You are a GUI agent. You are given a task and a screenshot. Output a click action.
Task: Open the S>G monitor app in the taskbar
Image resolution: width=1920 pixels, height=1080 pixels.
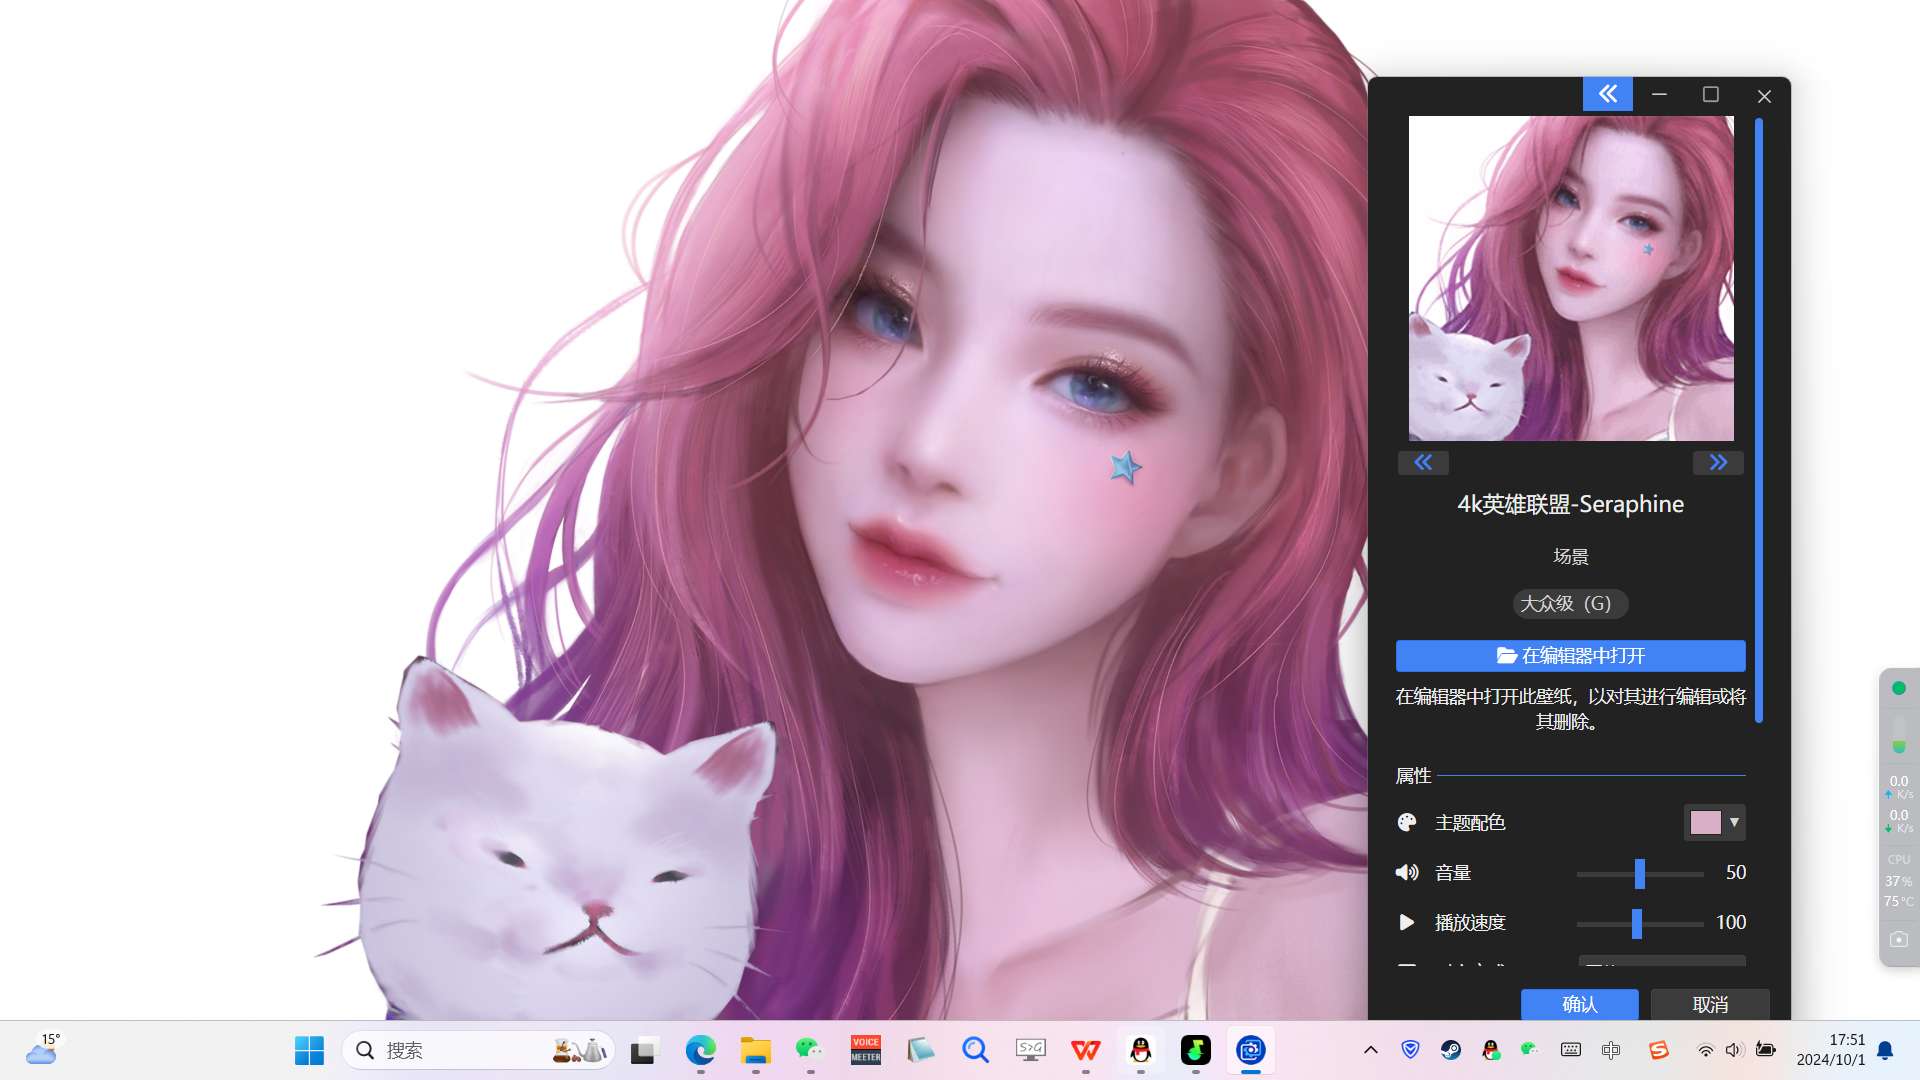point(1030,1050)
